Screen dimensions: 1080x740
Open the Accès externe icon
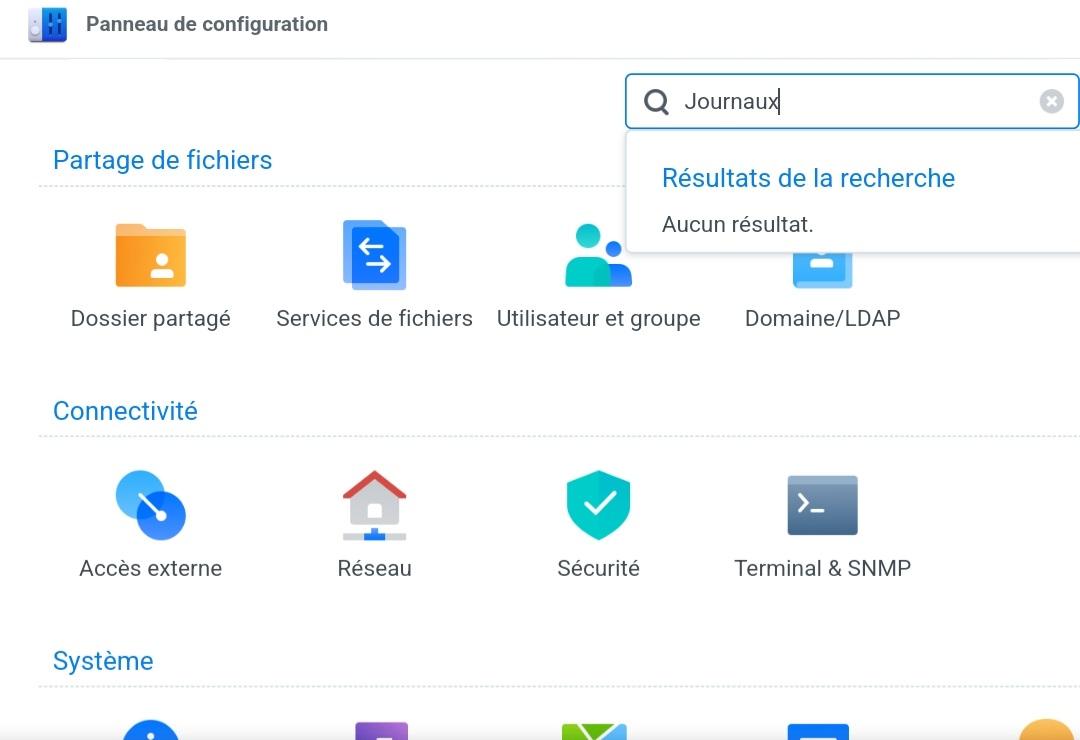151,505
